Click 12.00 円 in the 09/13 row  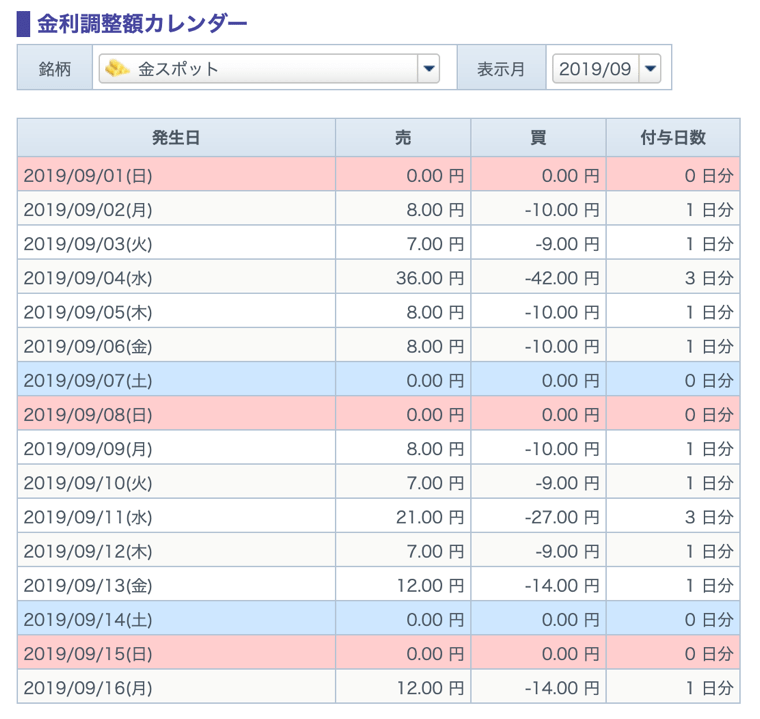point(430,586)
